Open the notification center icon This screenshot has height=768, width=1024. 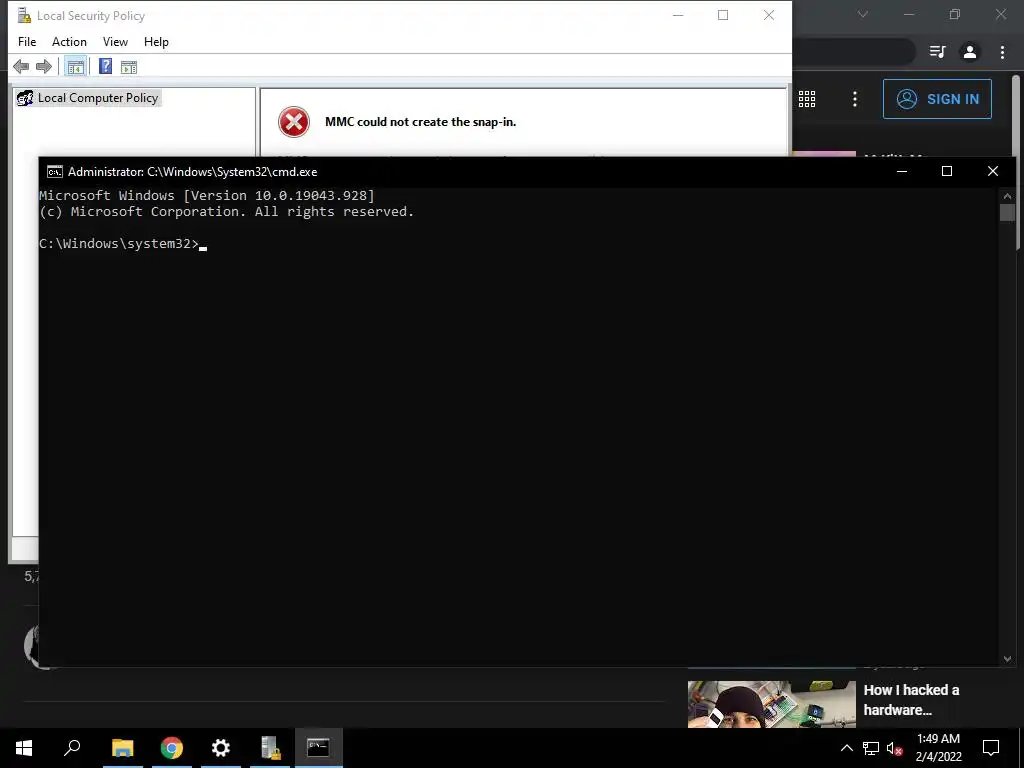991,748
